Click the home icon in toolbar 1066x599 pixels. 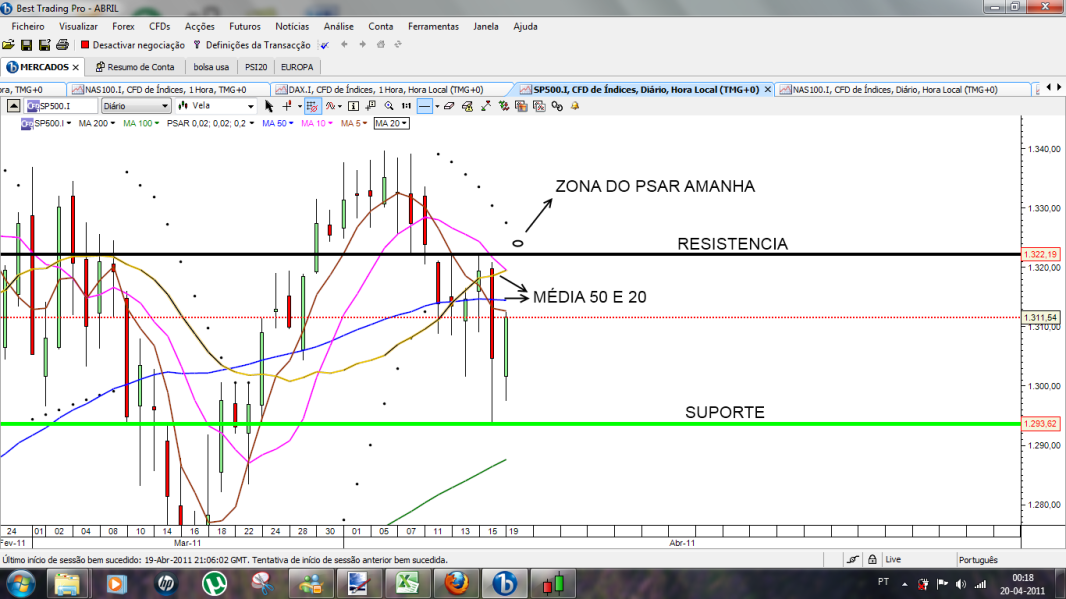tap(381, 45)
